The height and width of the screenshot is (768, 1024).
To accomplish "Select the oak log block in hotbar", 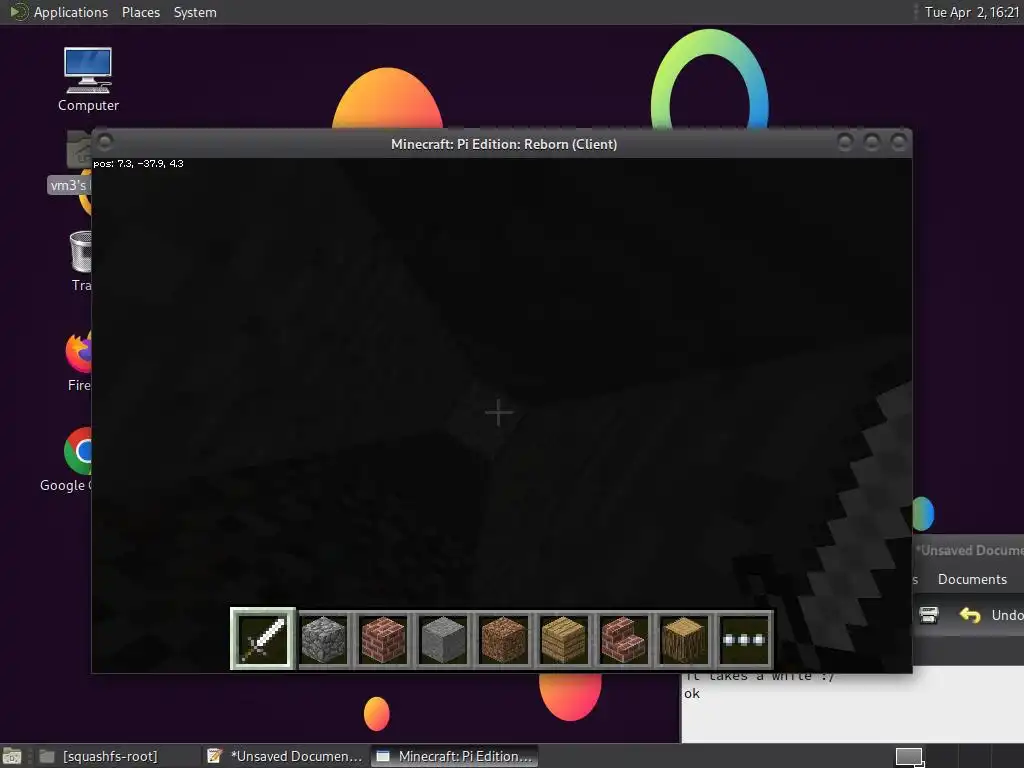I will click(x=684, y=639).
